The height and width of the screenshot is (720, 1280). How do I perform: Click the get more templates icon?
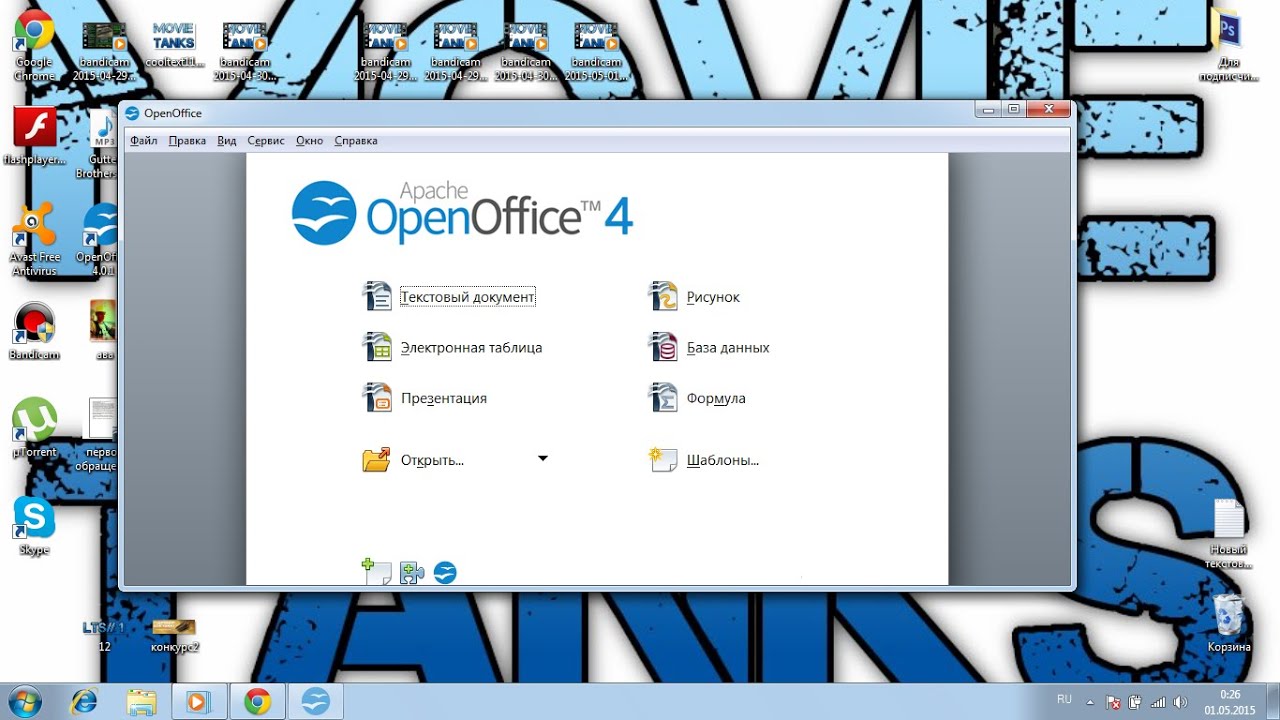click(x=376, y=572)
